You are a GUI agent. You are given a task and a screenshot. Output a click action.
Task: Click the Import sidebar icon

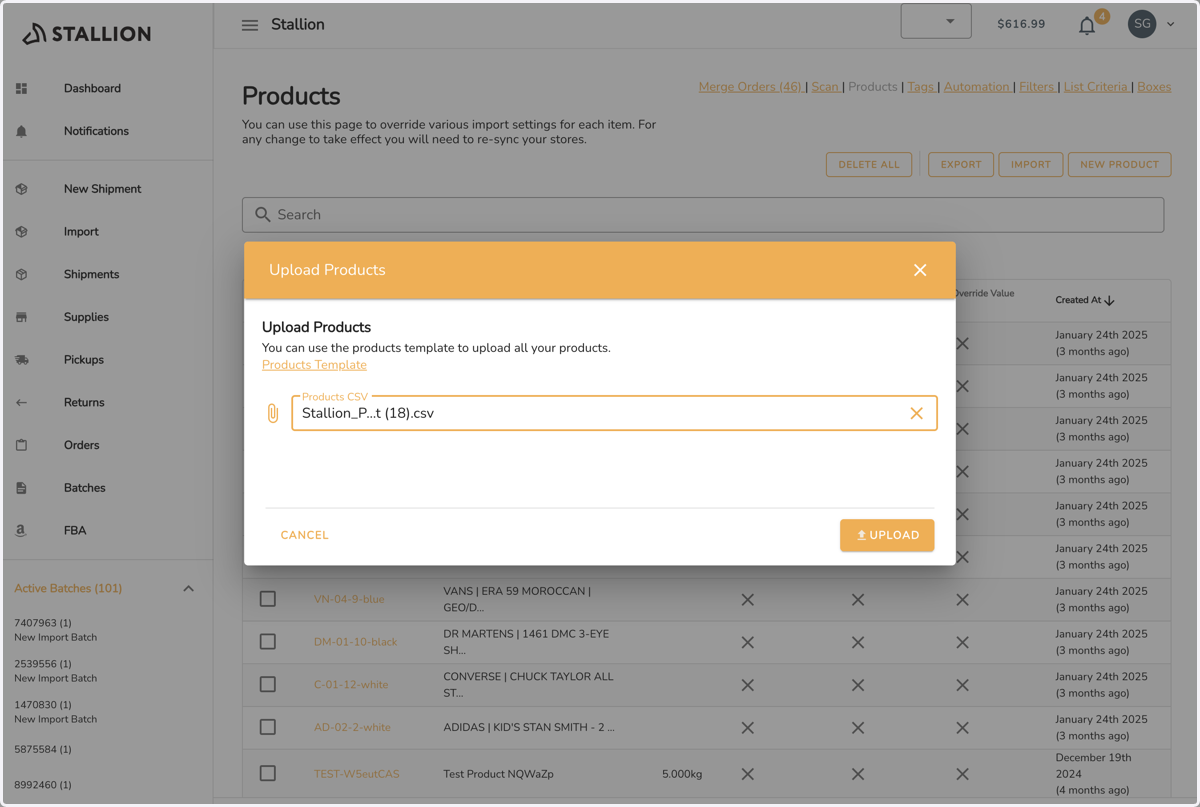click(x=22, y=232)
